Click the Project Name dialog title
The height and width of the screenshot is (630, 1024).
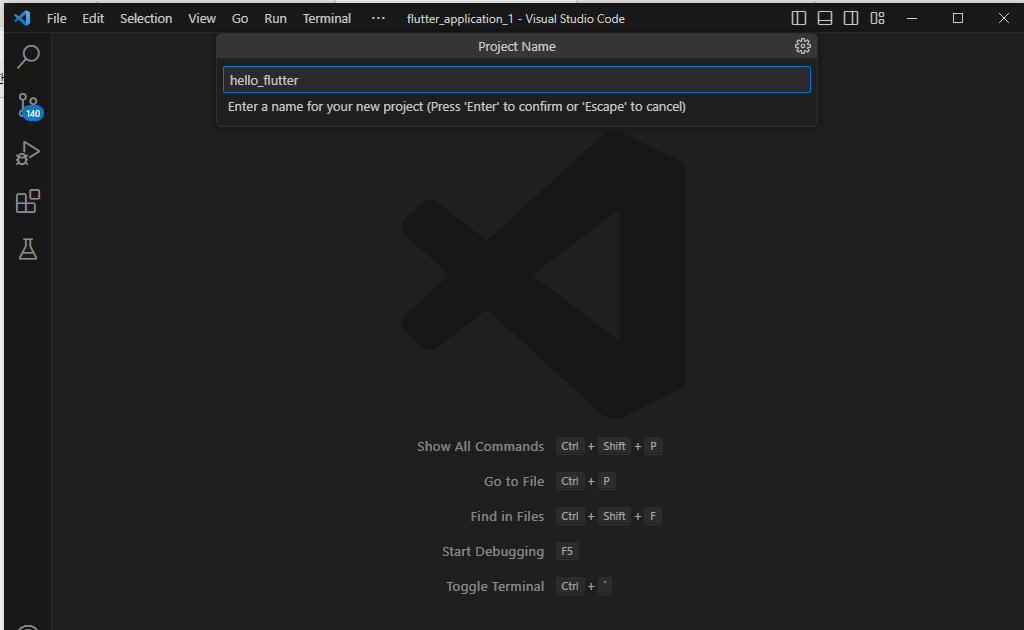[x=517, y=46]
